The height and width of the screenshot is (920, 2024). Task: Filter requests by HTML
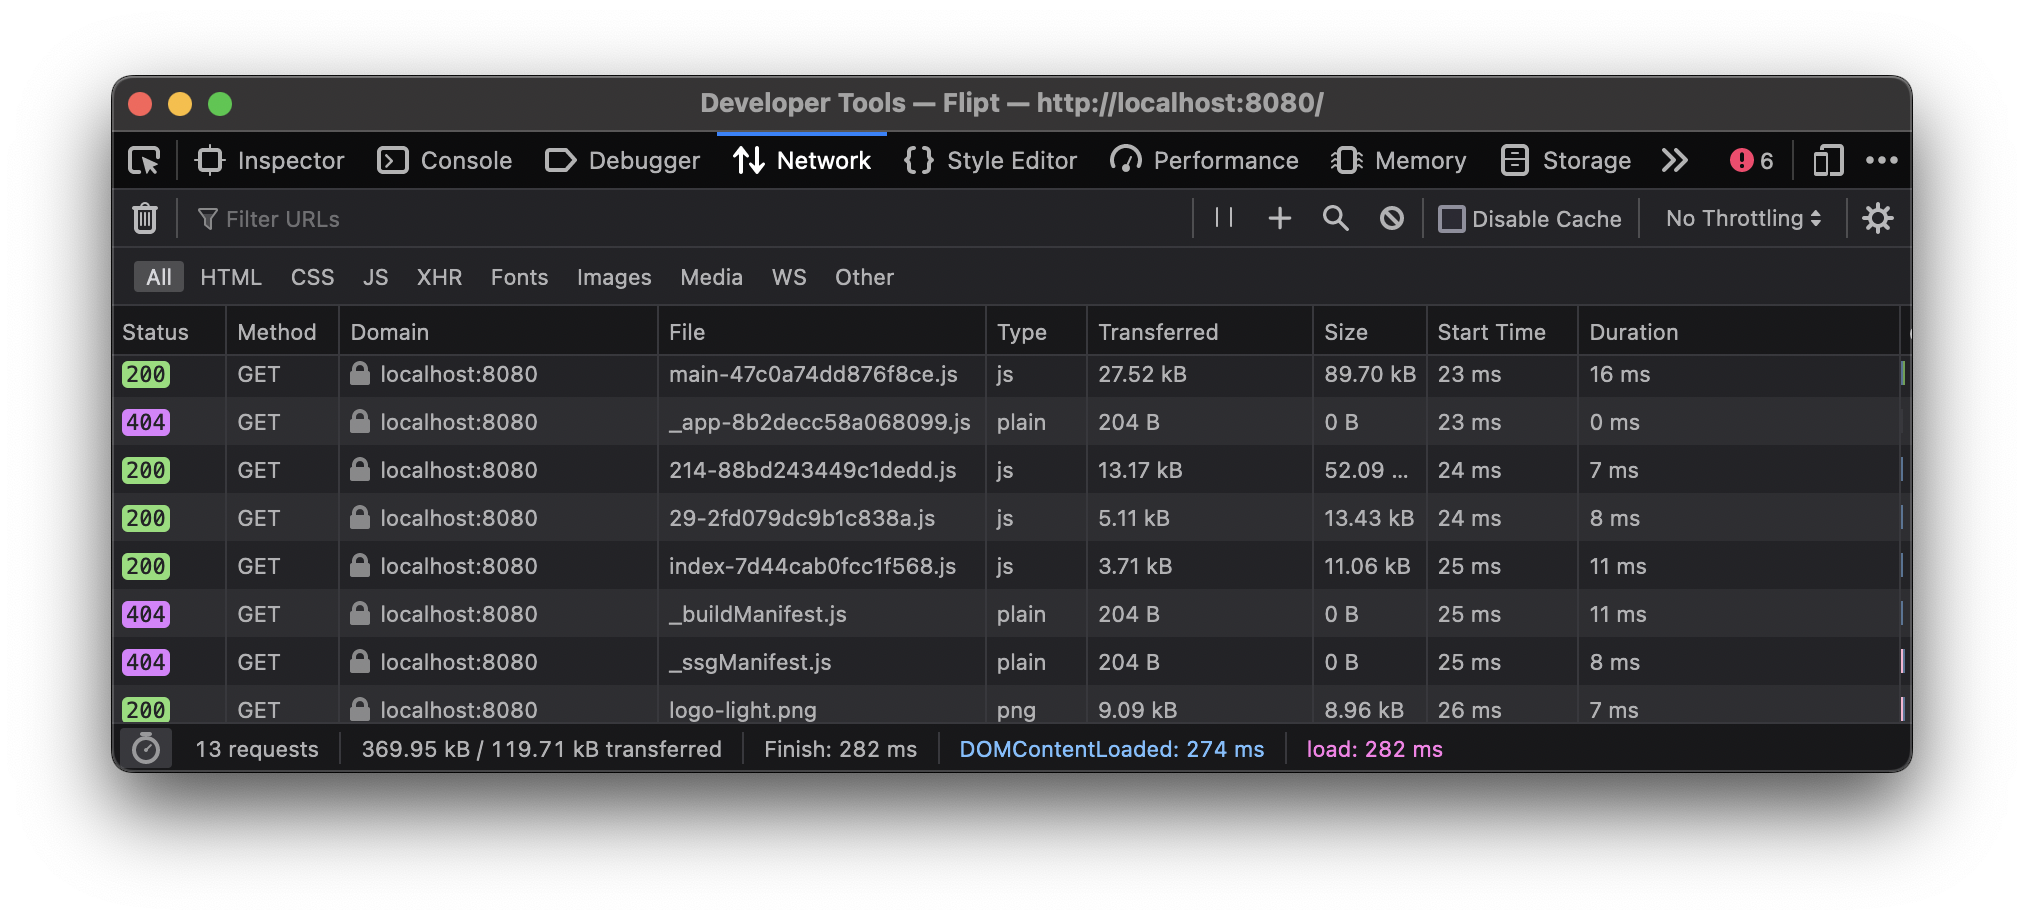pyautogui.click(x=231, y=277)
